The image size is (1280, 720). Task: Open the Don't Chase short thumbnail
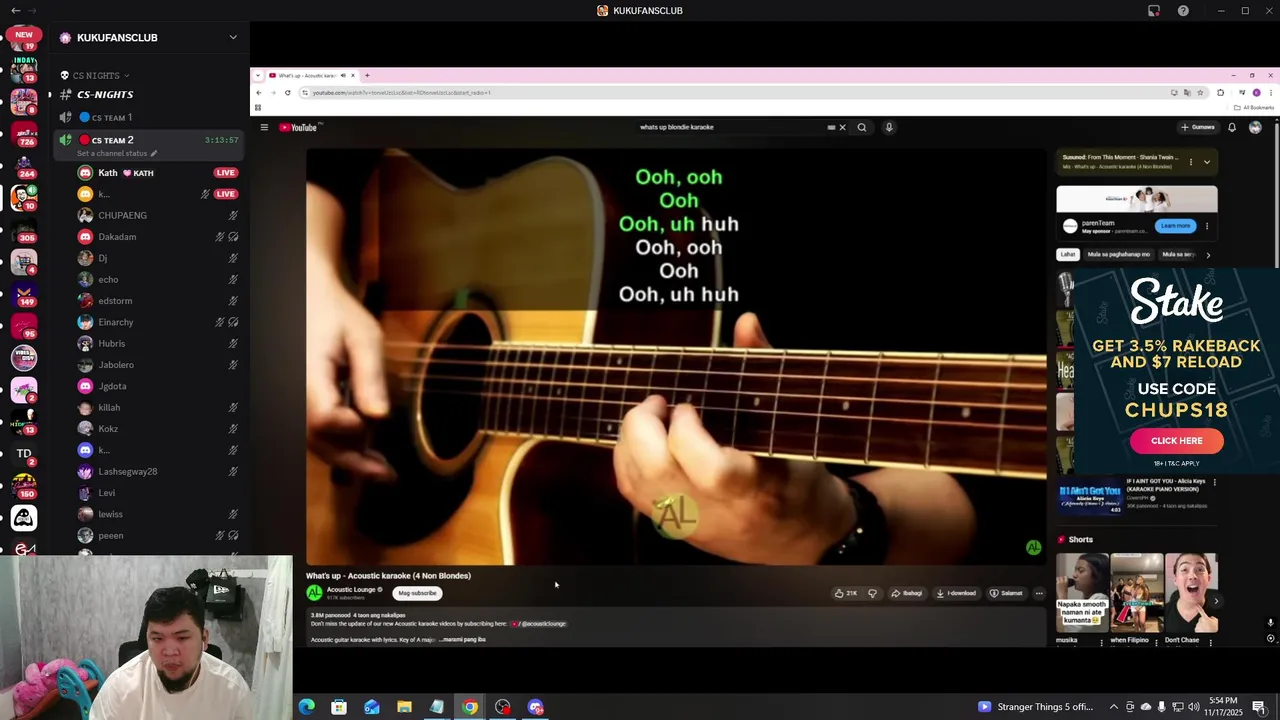click(x=1190, y=593)
